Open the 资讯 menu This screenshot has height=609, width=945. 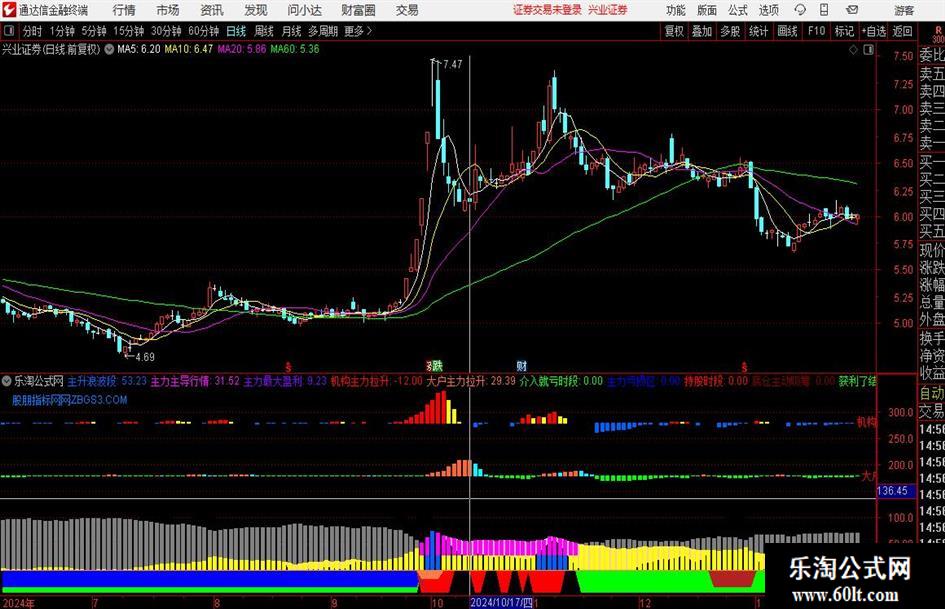(212, 10)
